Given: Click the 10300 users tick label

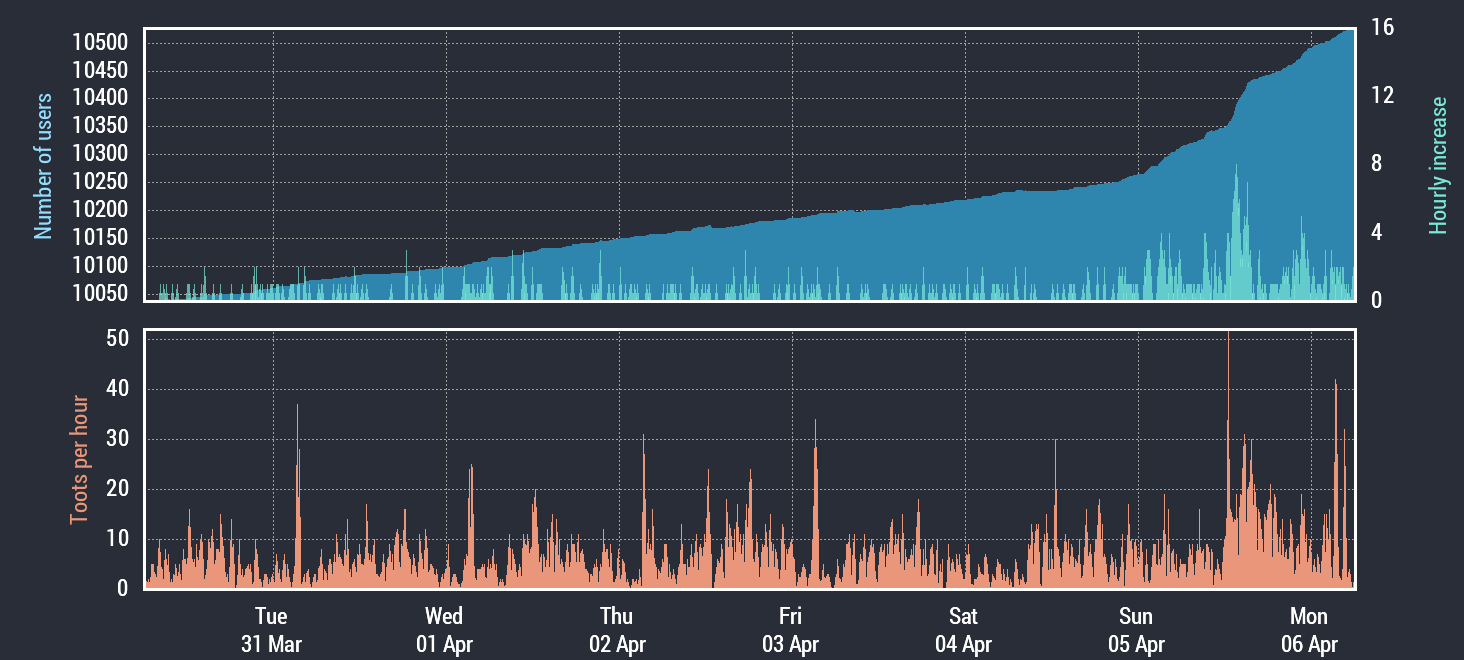Looking at the screenshot, I should point(100,154).
